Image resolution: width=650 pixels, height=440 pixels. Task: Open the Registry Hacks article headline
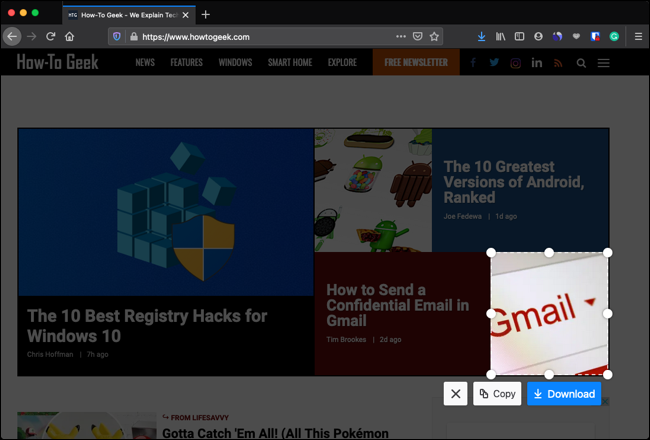[147, 326]
